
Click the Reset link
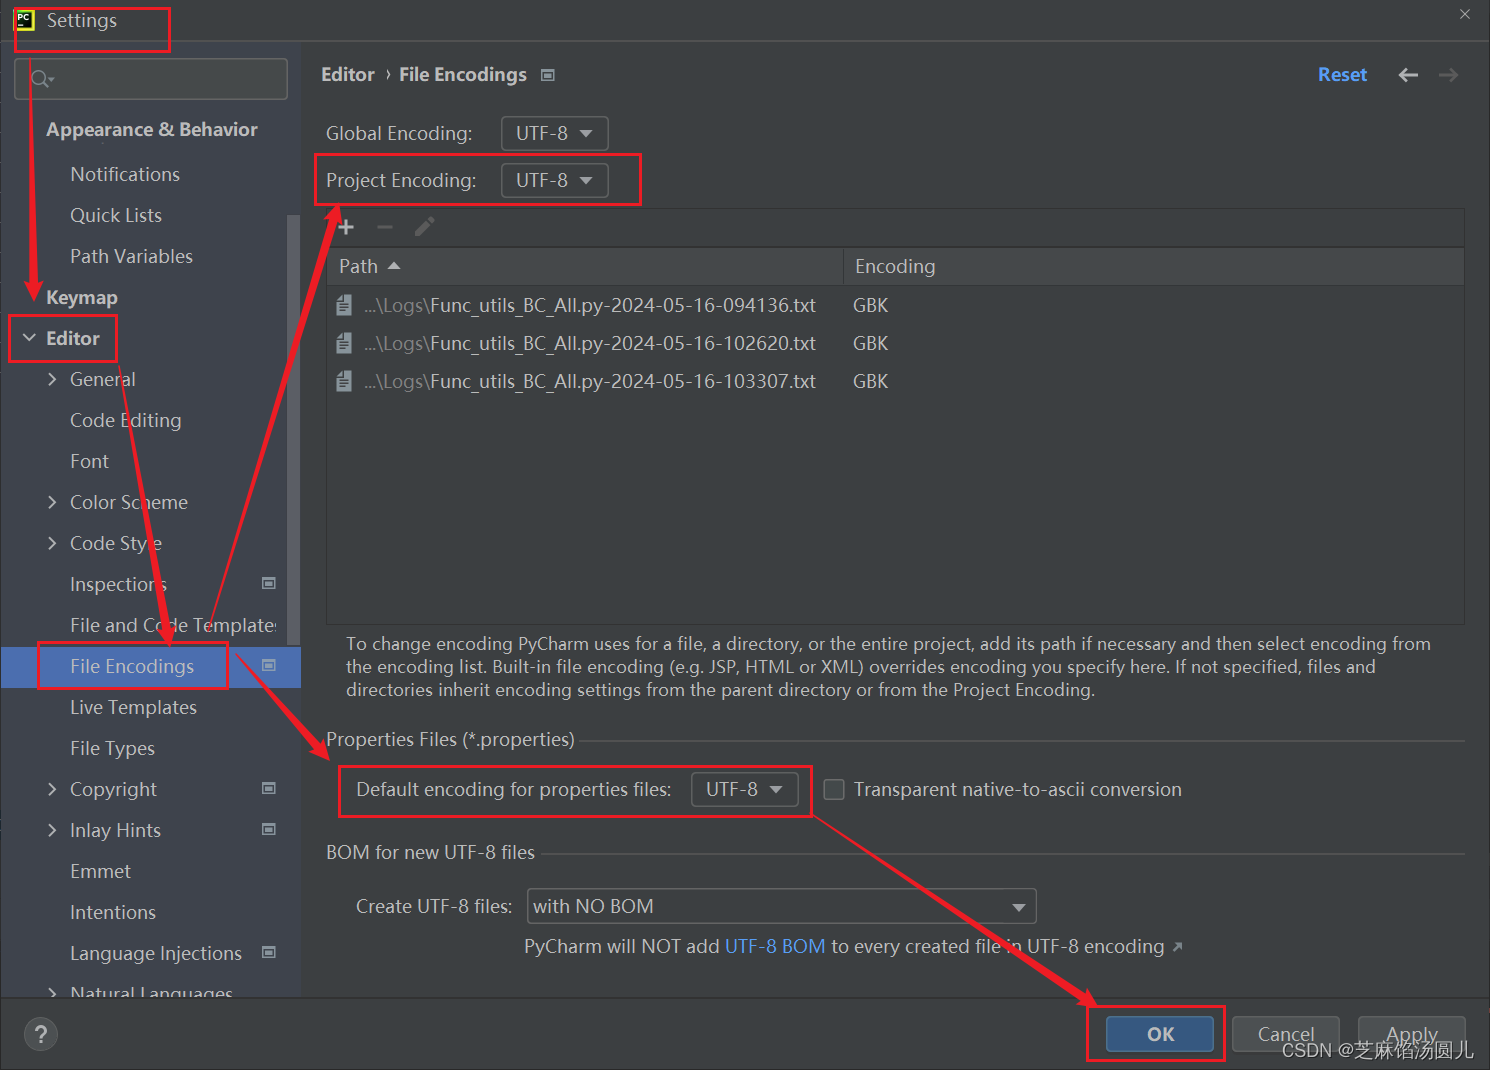click(1342, 75)
